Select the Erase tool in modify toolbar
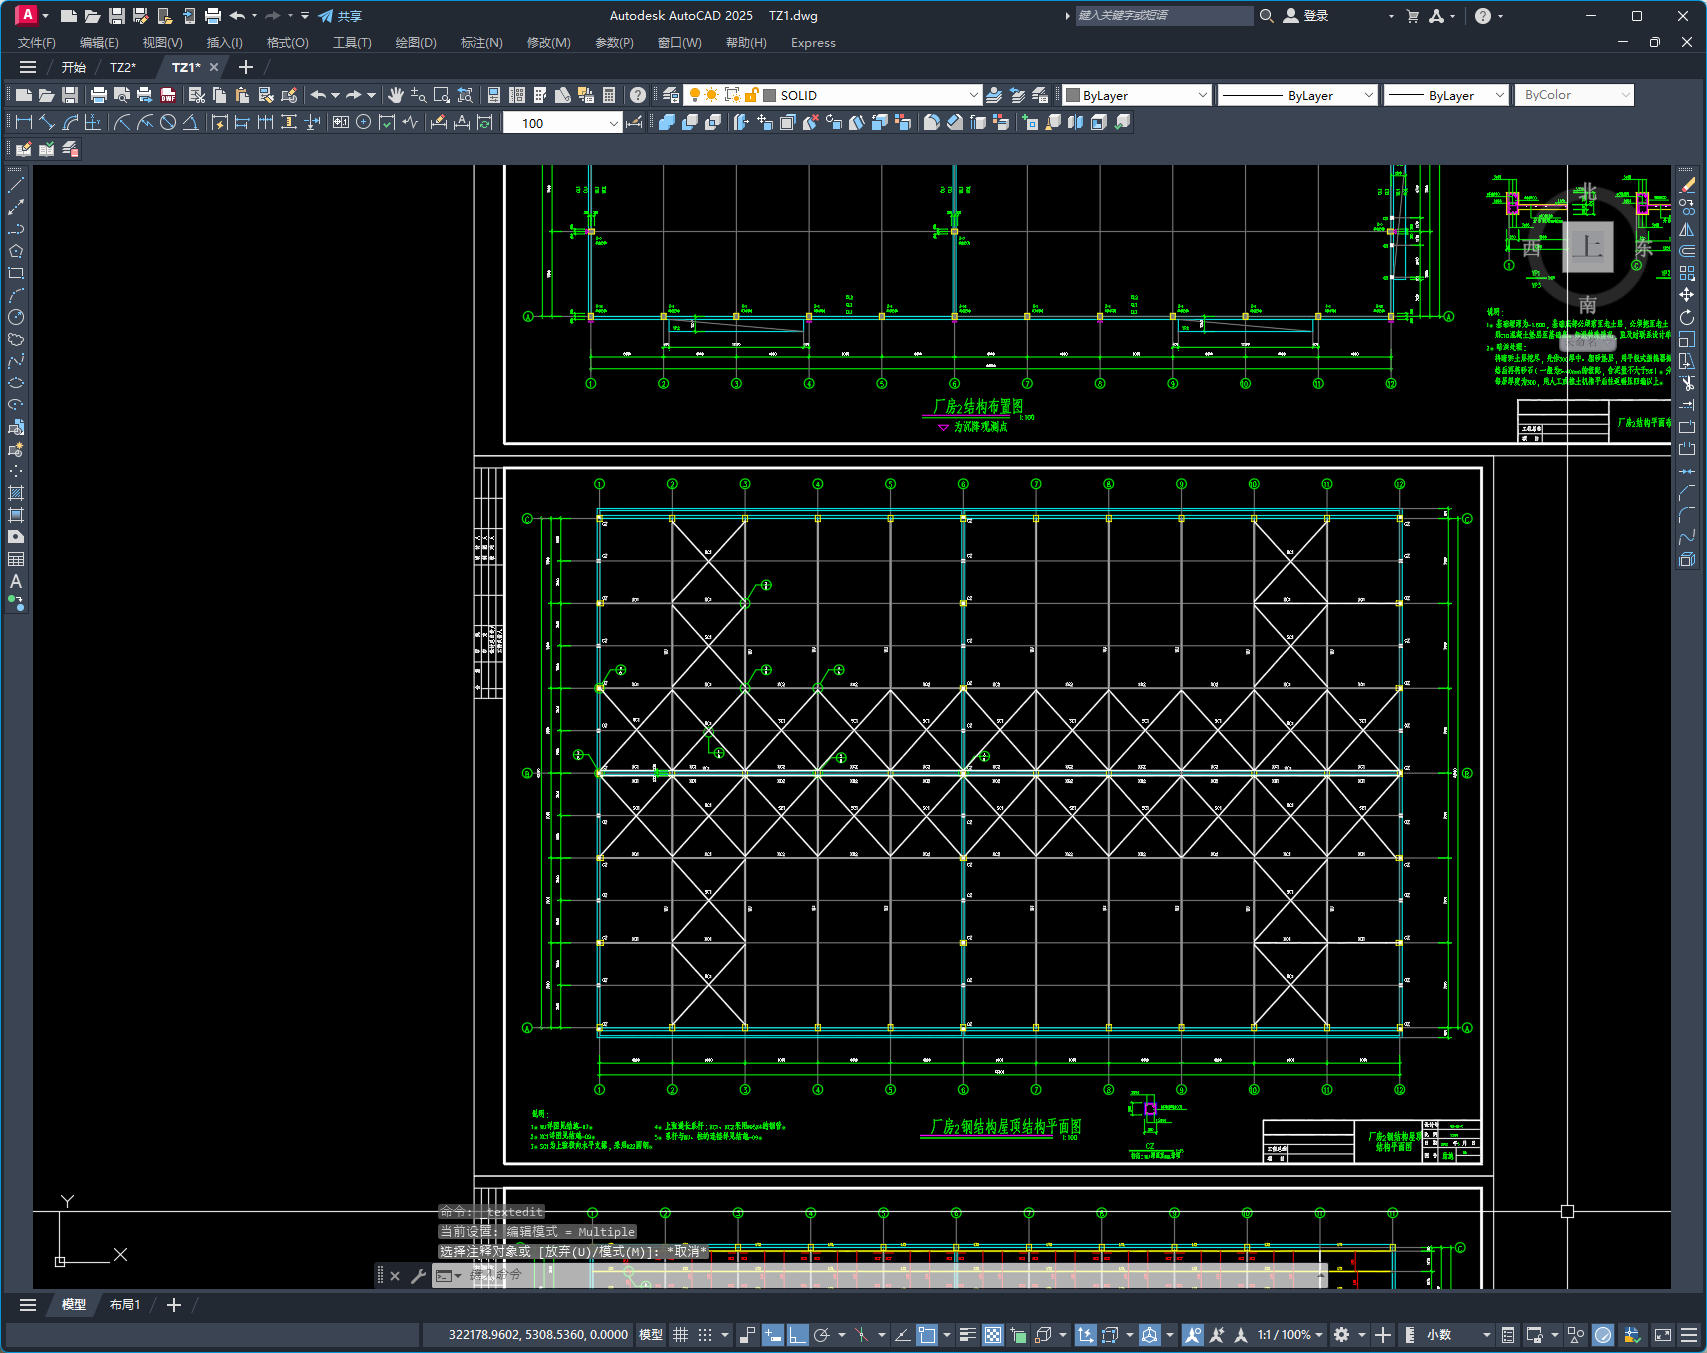This screenshot has height=1353, width=1707. click(1687, 185)
